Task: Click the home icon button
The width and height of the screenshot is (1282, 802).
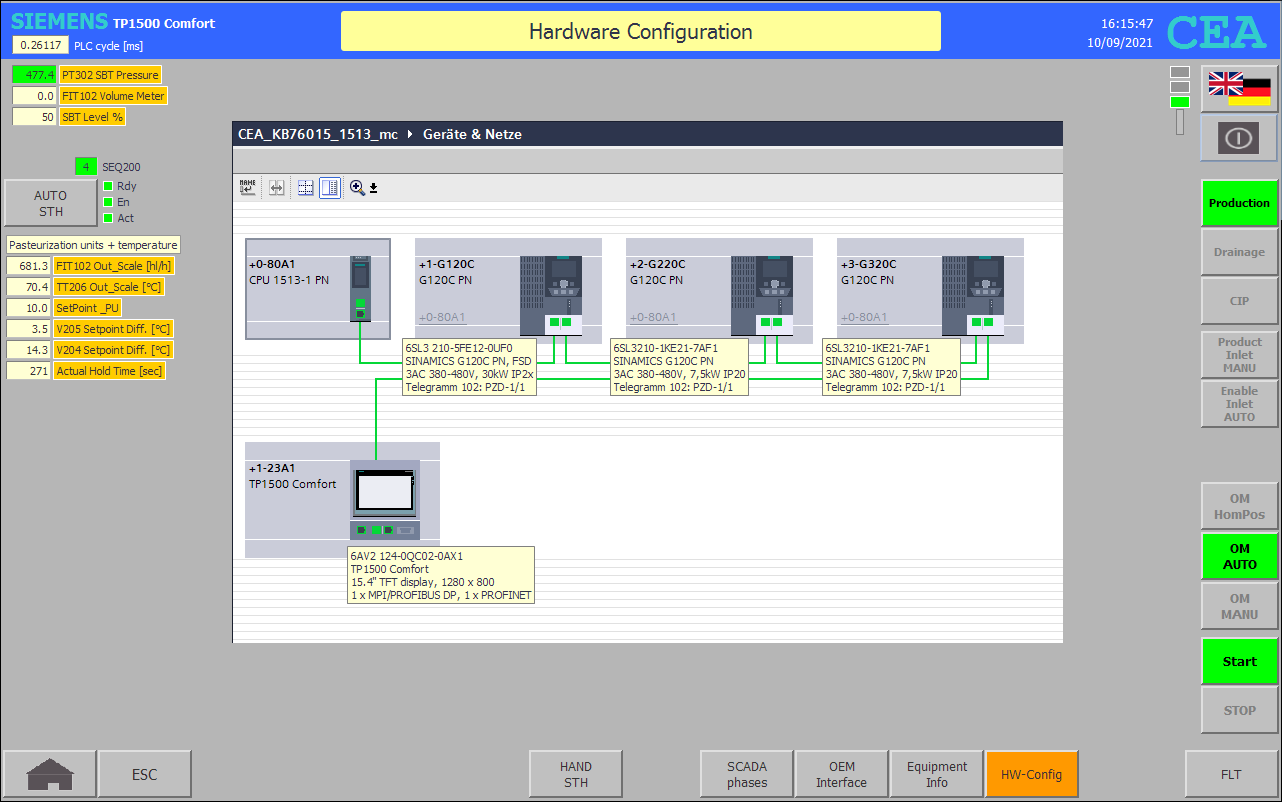Action: (x=50, y=774)
